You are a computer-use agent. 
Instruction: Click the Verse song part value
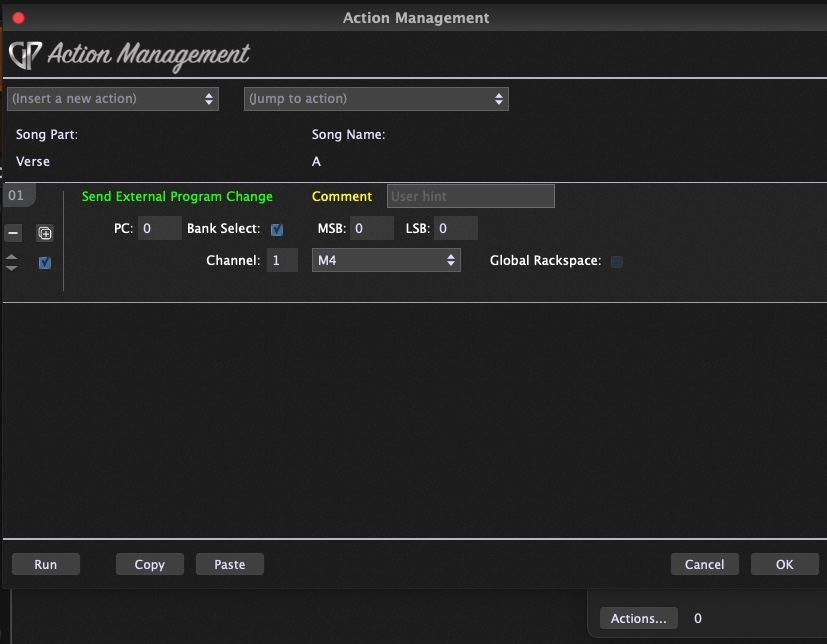[x=33, y=161]
